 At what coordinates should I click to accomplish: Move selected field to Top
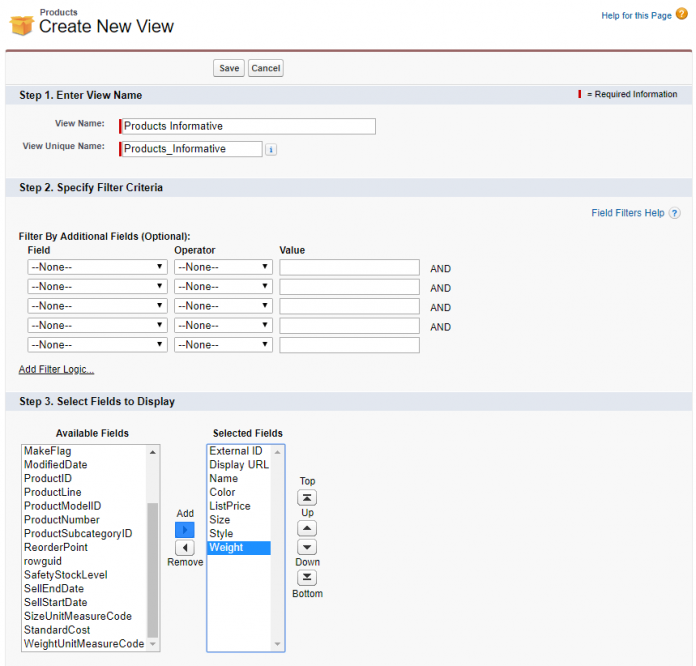click(x=308, y=497)
